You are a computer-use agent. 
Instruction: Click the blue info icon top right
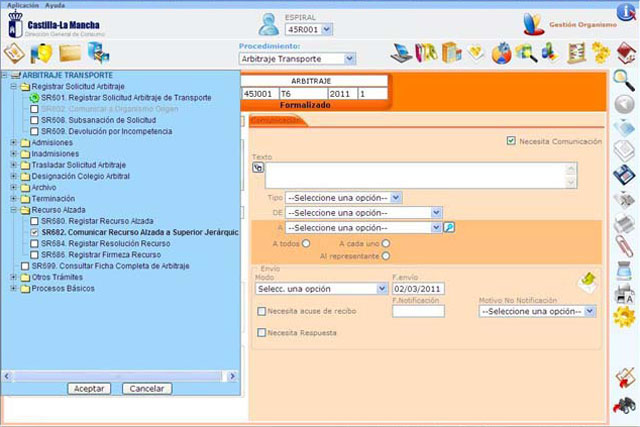point(623,12)
